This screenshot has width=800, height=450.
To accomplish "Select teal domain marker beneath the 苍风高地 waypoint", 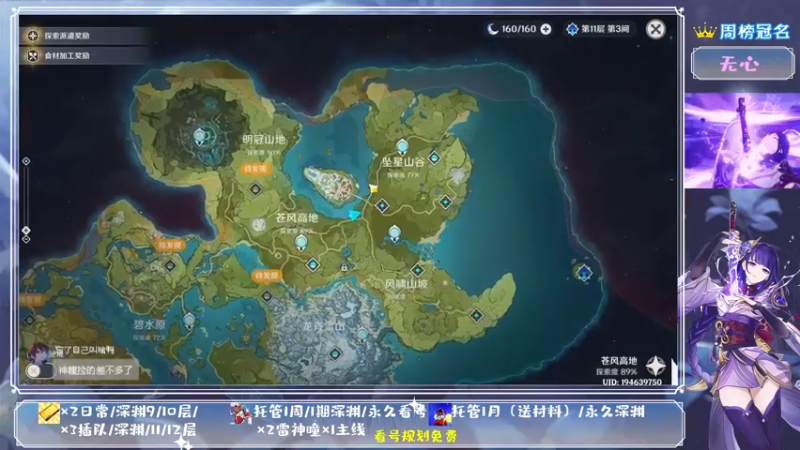I will click(313, 265).
